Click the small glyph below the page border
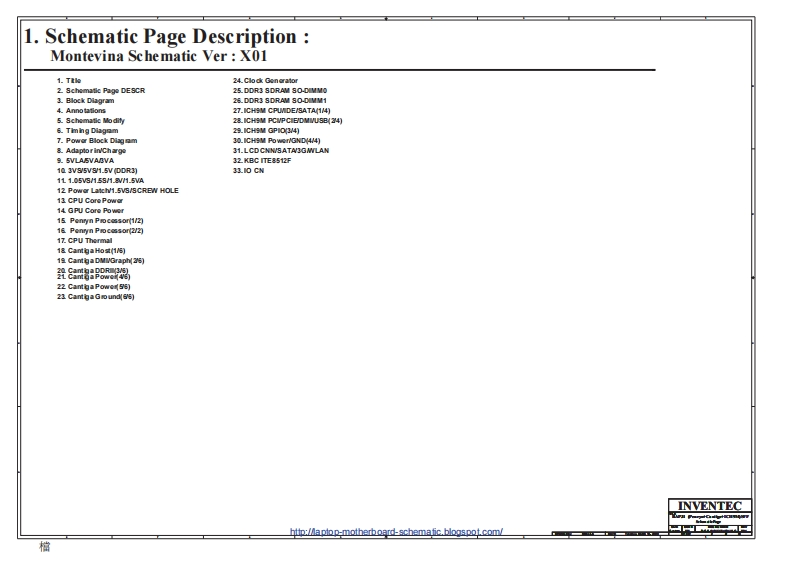This screenshot has height=561, width=793. 44,549
